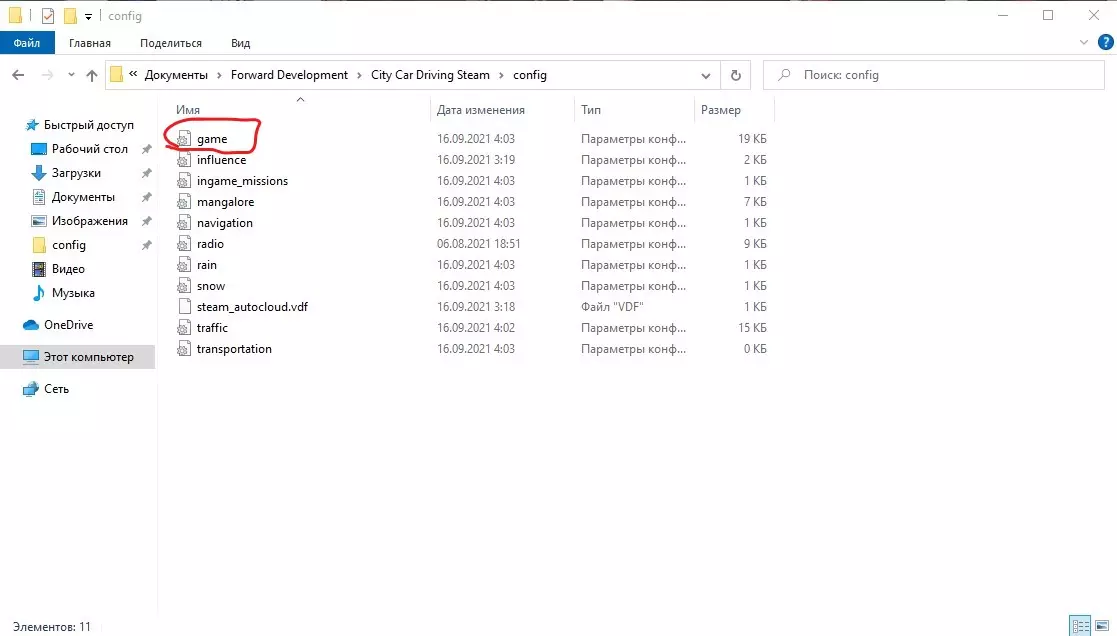Click New folder quick access icon
Screen dimensions: 1117x636
coord(70,16)
